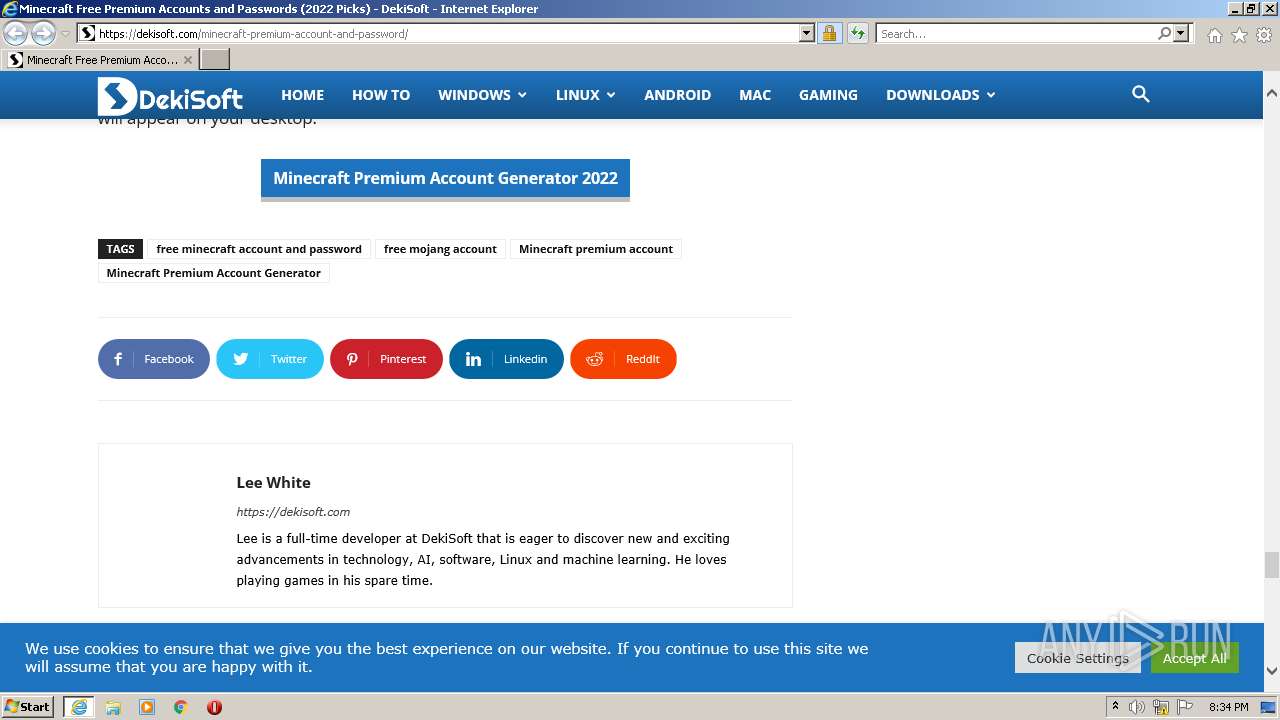Click Accept All cookies button
Screen dimensions: 1280x720
click(1194, 658)
